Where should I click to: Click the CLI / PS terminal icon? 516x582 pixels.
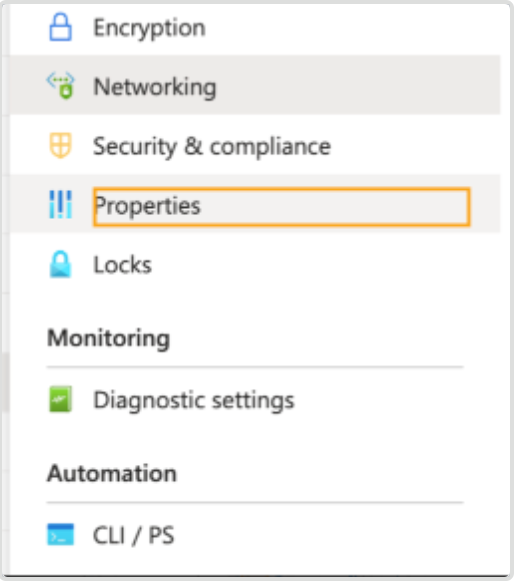(61, 534)
